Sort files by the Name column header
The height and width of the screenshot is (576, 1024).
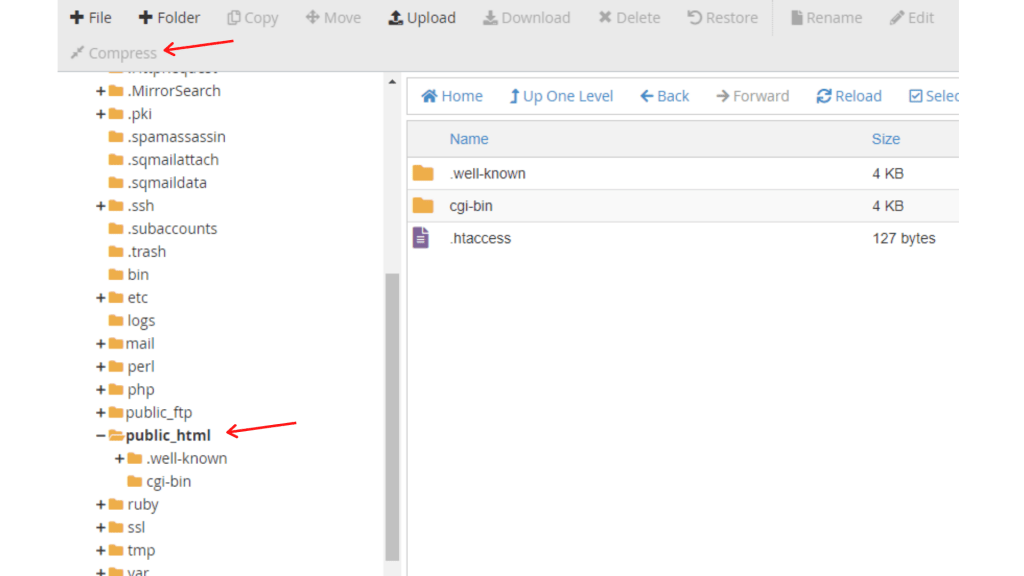[x=469, y=139]
